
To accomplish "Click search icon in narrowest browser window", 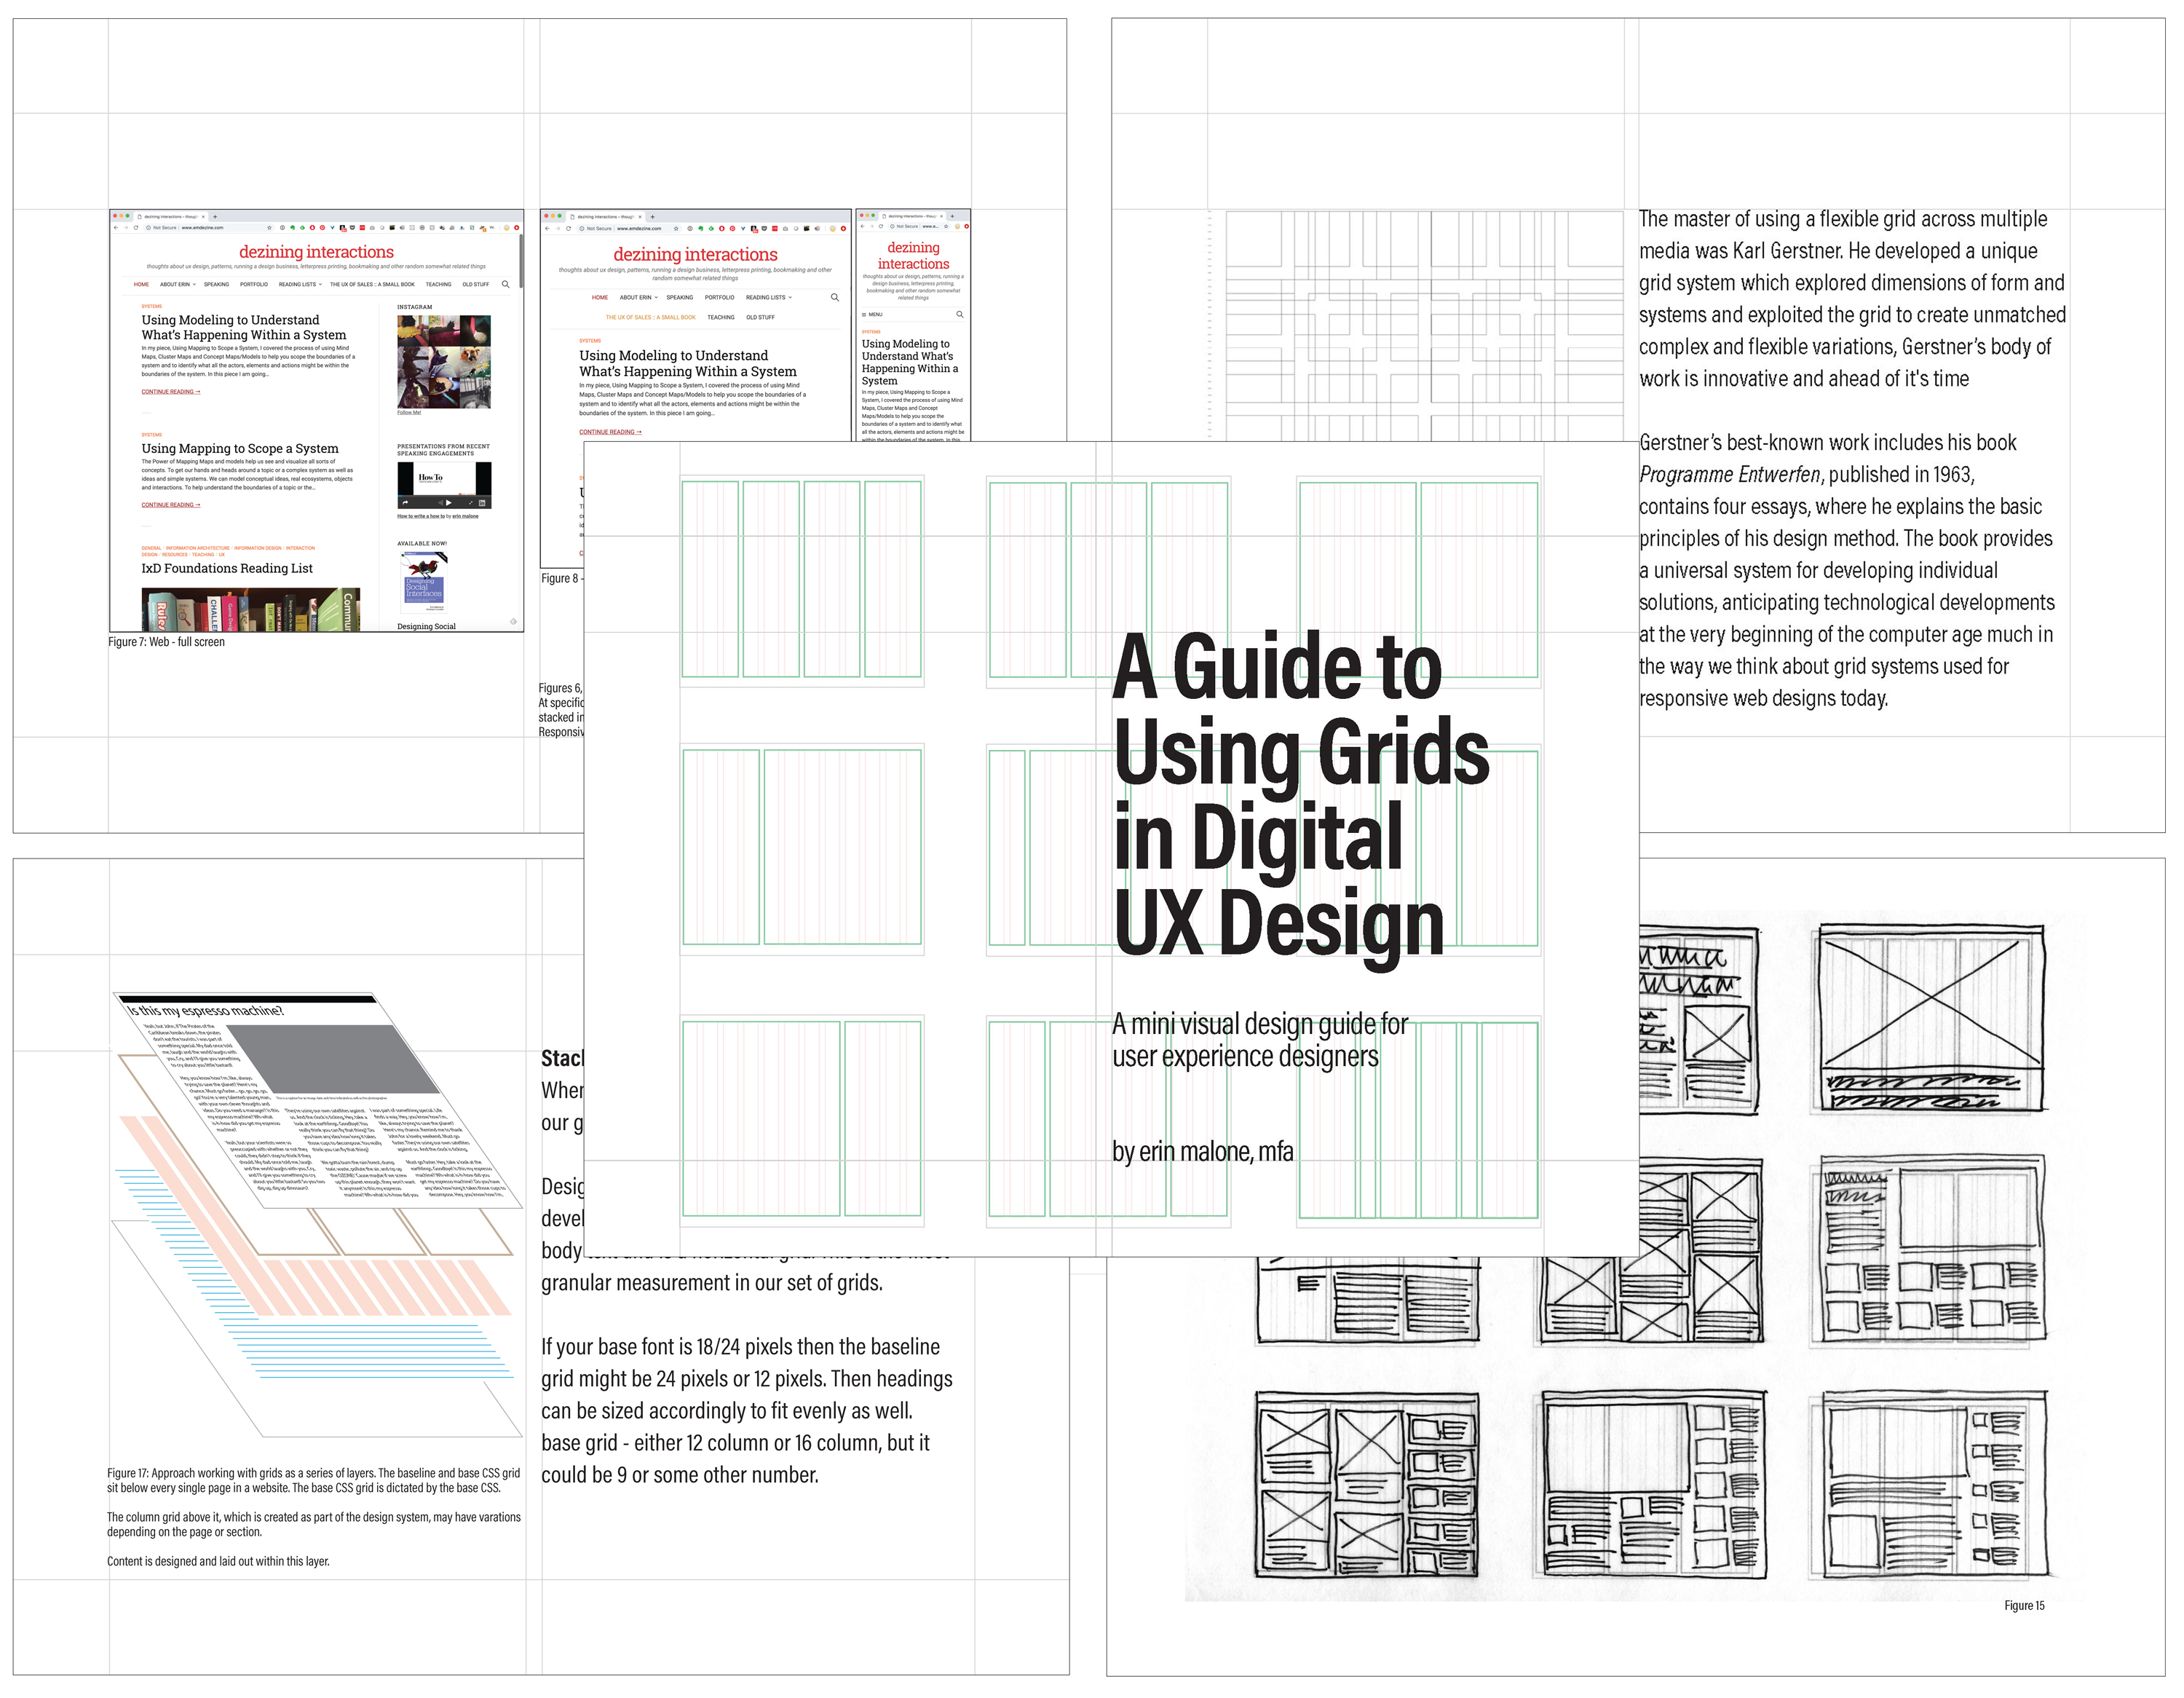I will pyautogui.click(x=959, y=314).
